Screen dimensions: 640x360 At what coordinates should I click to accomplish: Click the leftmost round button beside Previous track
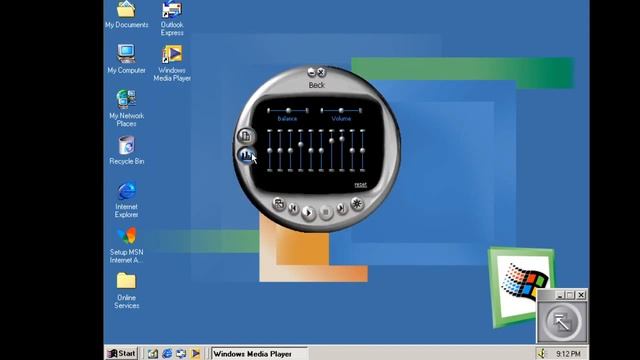pyautogui.click(x=279, y=203)
